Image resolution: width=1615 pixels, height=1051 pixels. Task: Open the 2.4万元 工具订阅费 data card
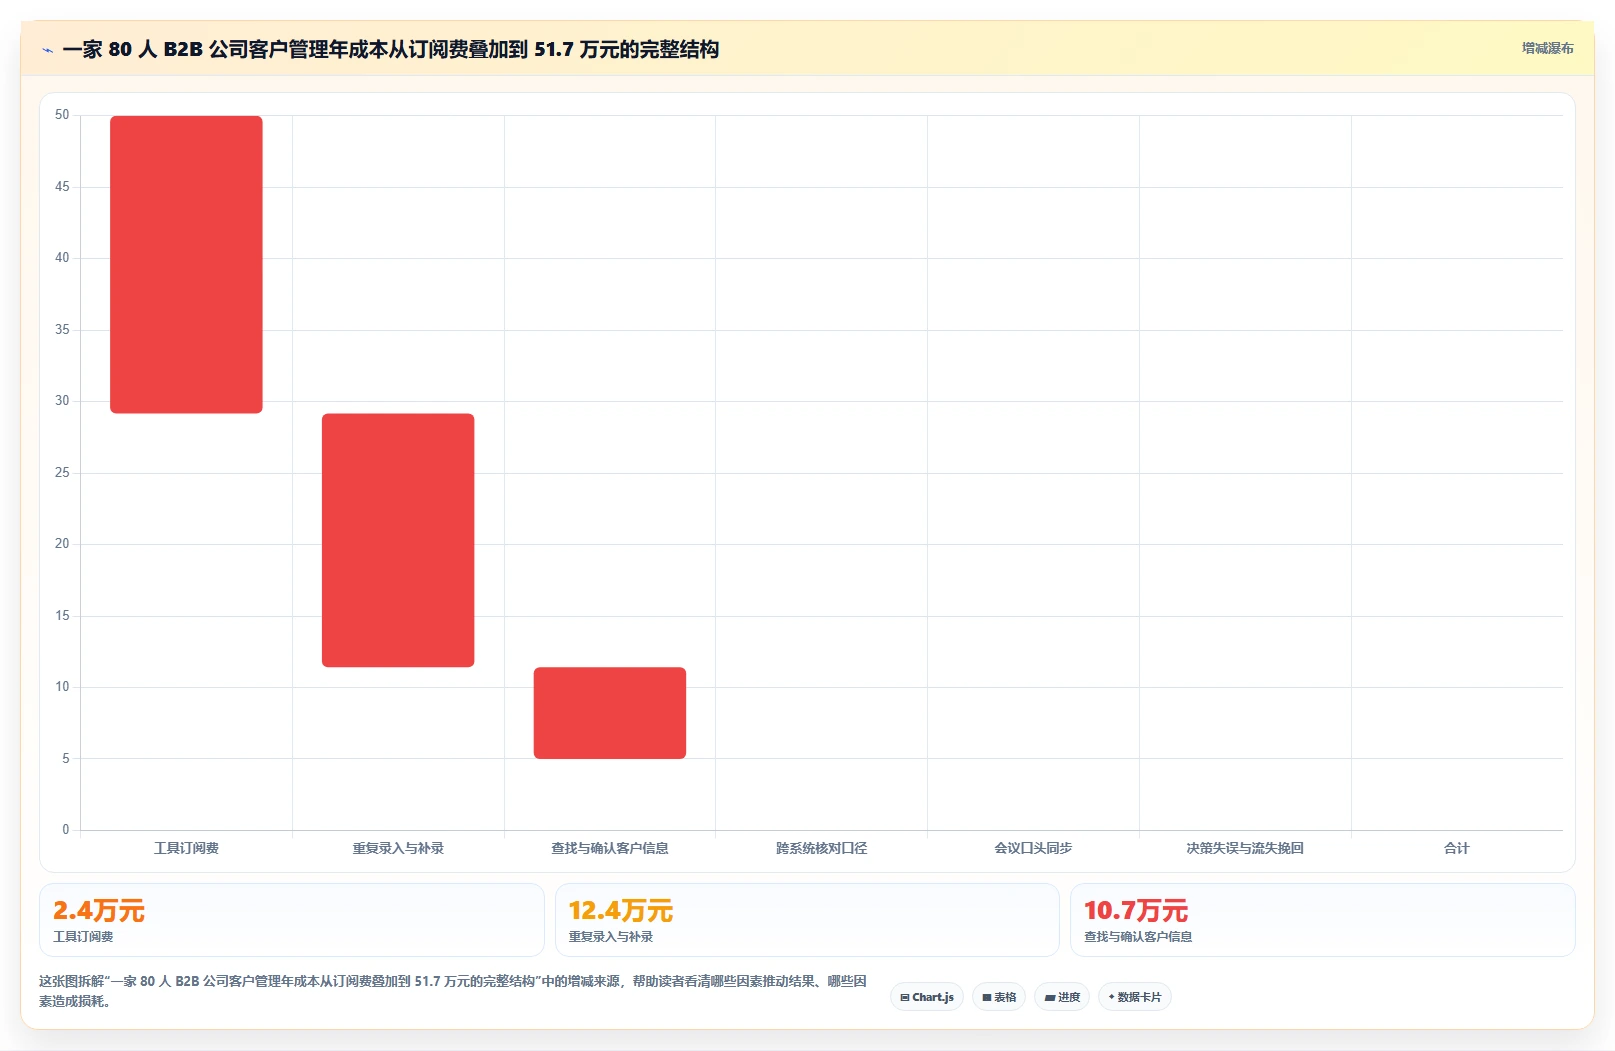292,920
